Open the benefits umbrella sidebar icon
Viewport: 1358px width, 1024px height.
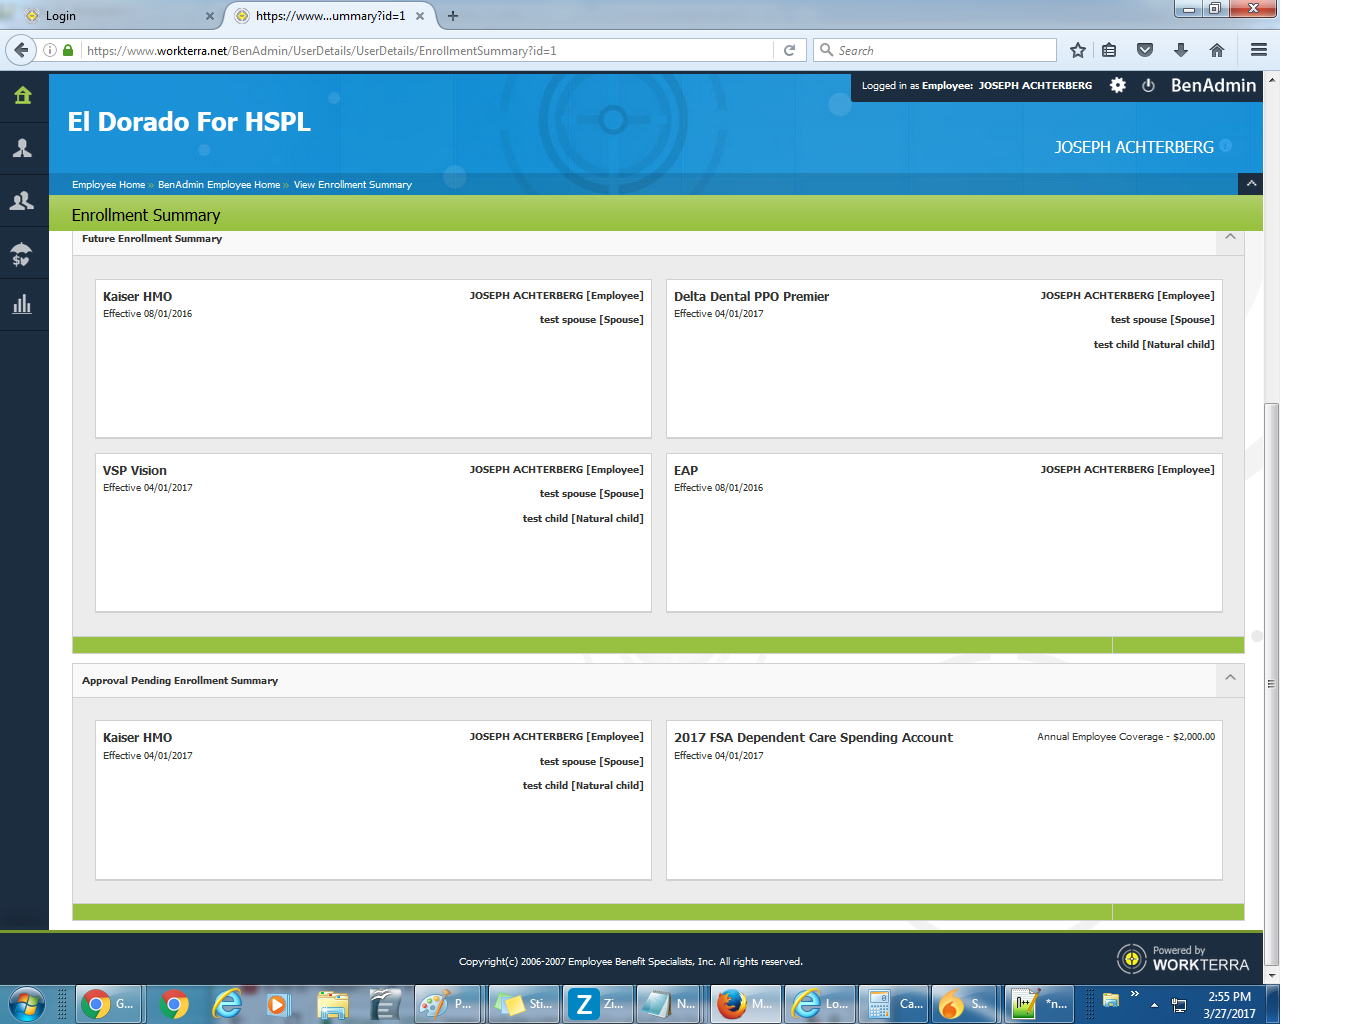click(22, 254)
